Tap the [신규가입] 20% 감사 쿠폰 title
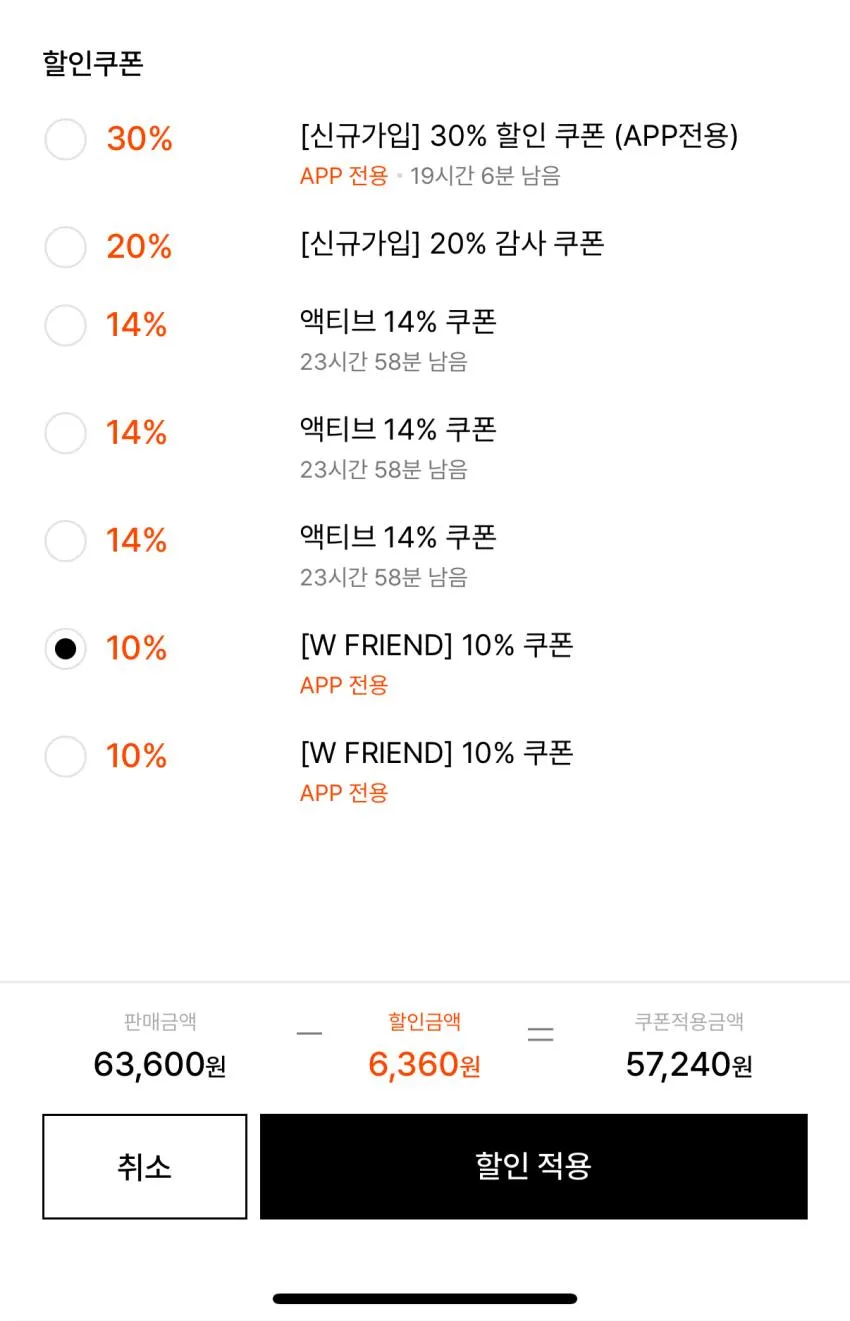 452,244
